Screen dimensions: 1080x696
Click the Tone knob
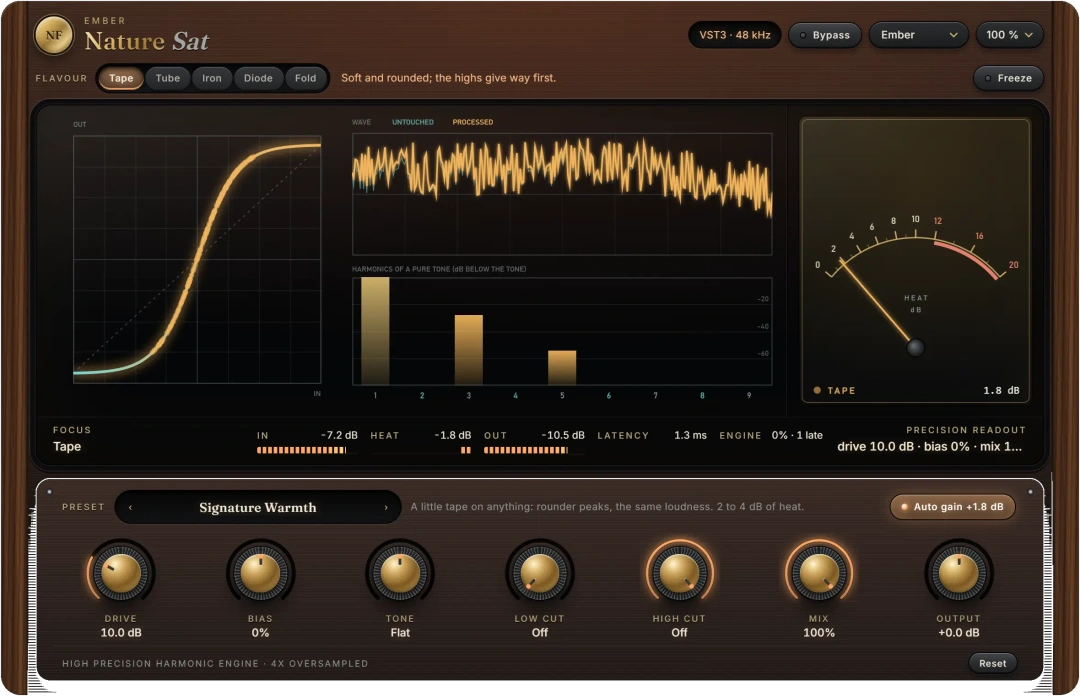(x=400, y=573)
